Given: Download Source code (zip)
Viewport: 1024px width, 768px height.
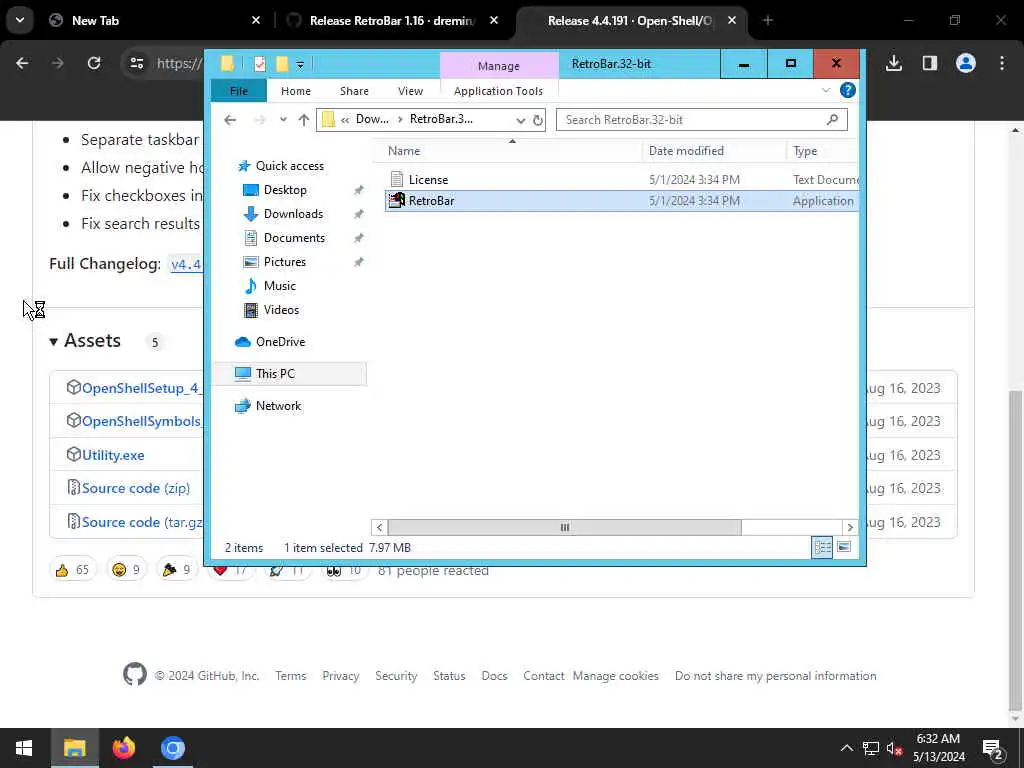Looking at the screenshot, I should click(x=136, y=488).
